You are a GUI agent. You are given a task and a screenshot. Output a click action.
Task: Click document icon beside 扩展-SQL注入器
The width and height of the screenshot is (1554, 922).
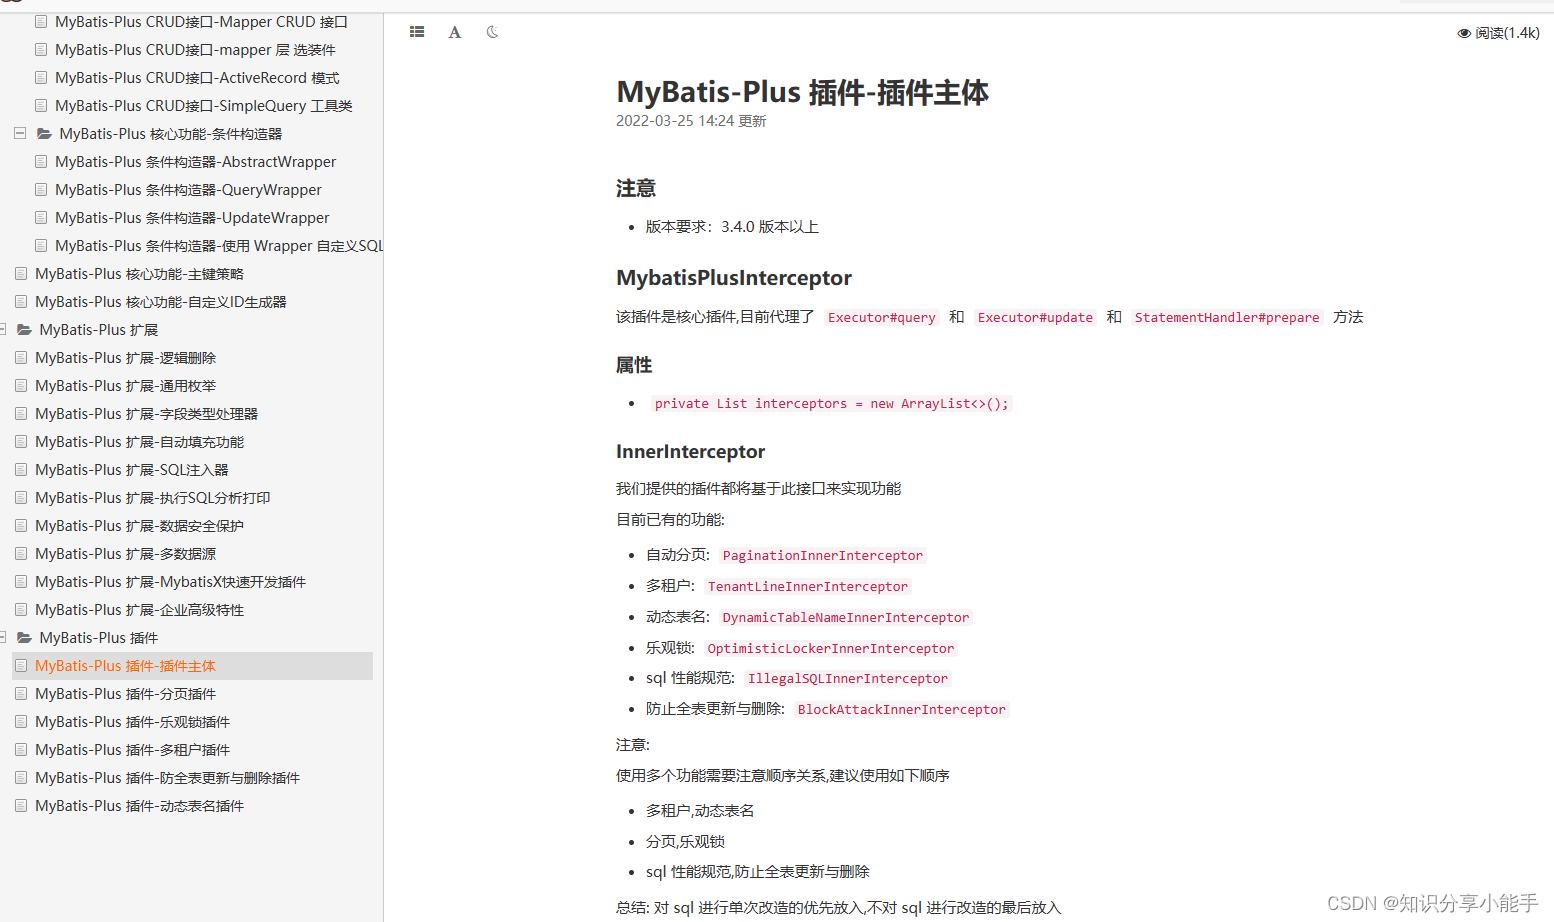[x=21, y=469]
